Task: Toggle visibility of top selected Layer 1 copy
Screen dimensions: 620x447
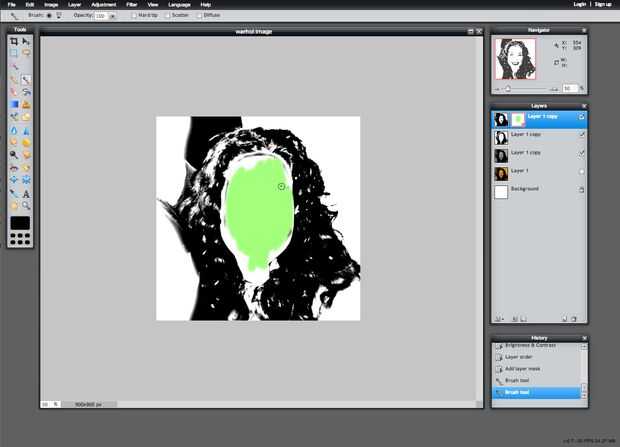Action: (581, 117)
